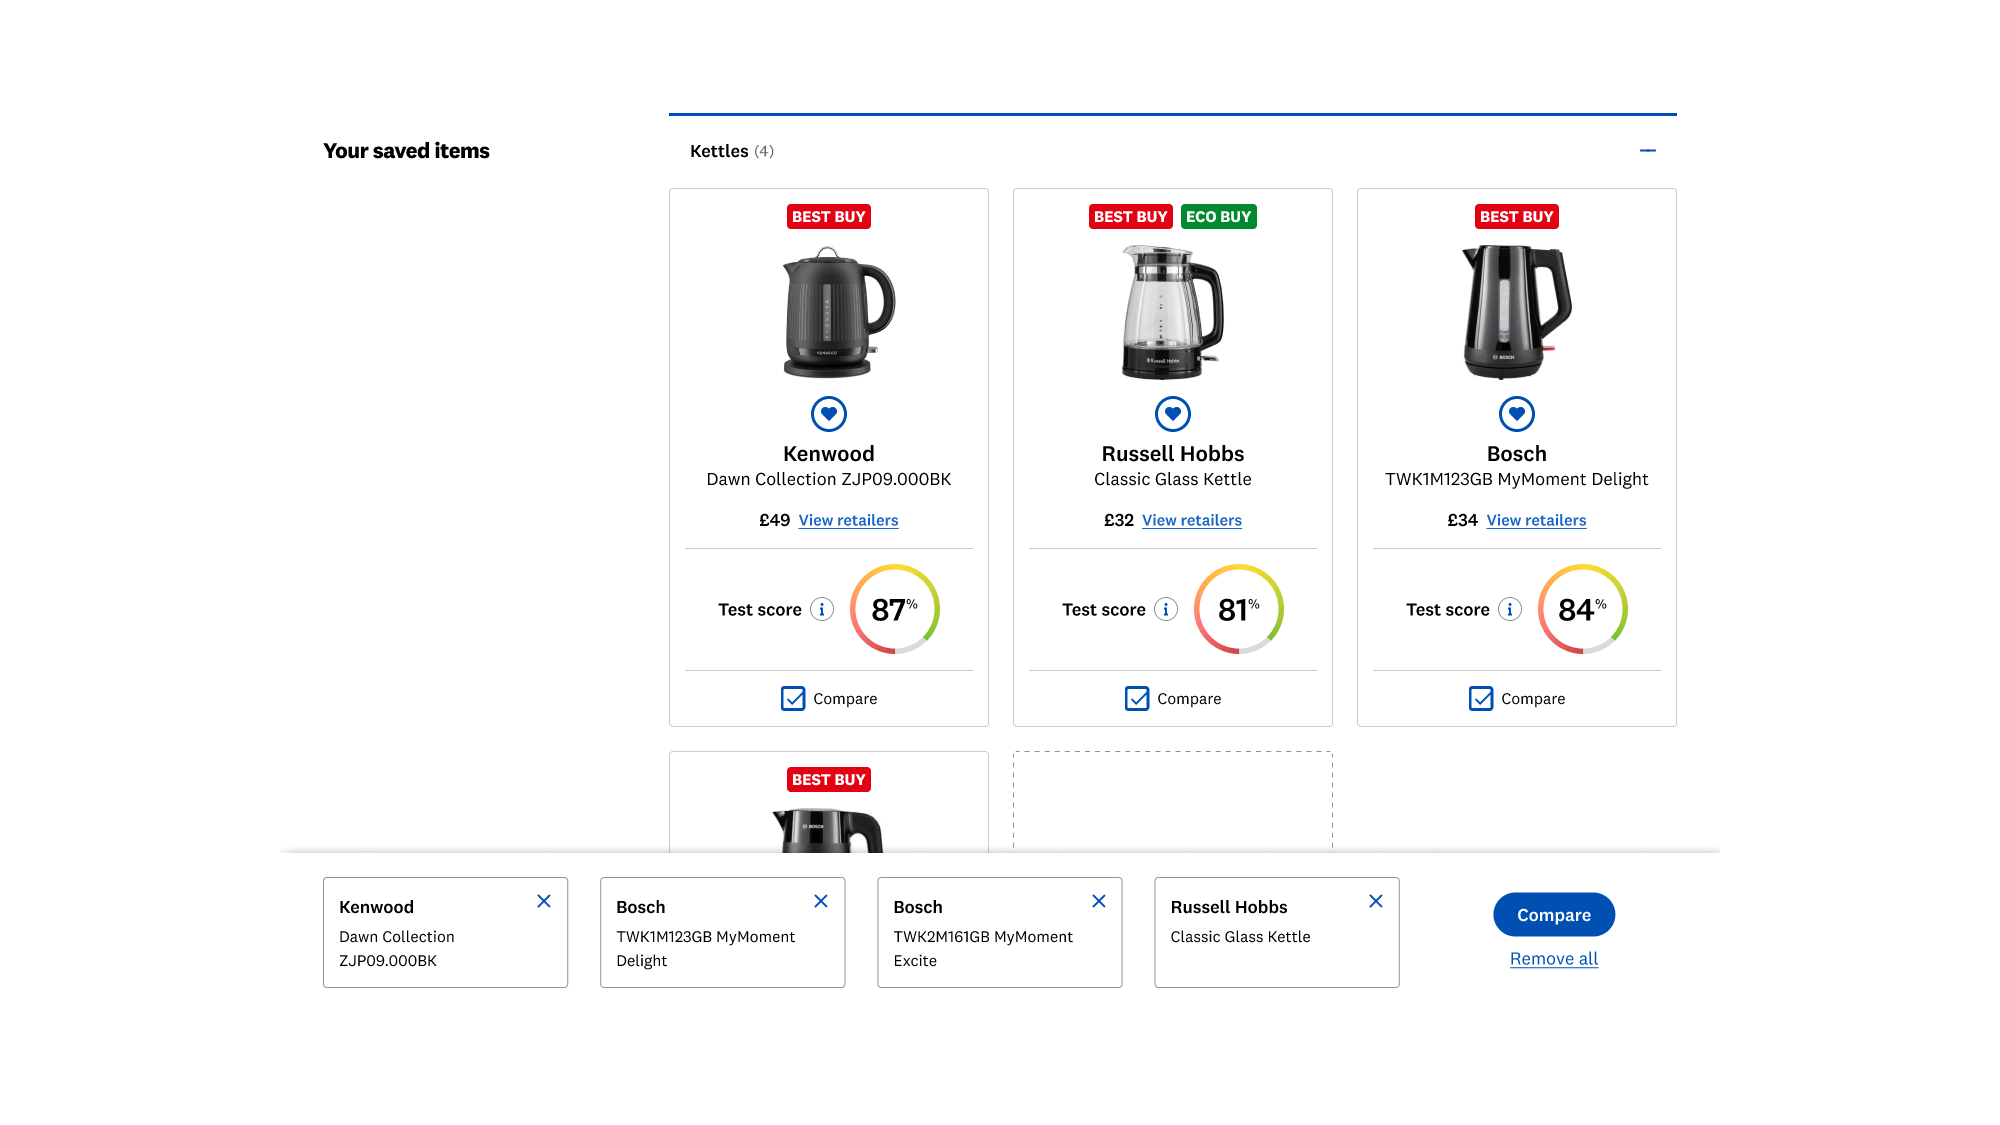Viewport: 2000px width, 1125px height.
Task: Uncheck Compare for Russell Hobbs Glass Kettle
Action: click(1137, 698)
